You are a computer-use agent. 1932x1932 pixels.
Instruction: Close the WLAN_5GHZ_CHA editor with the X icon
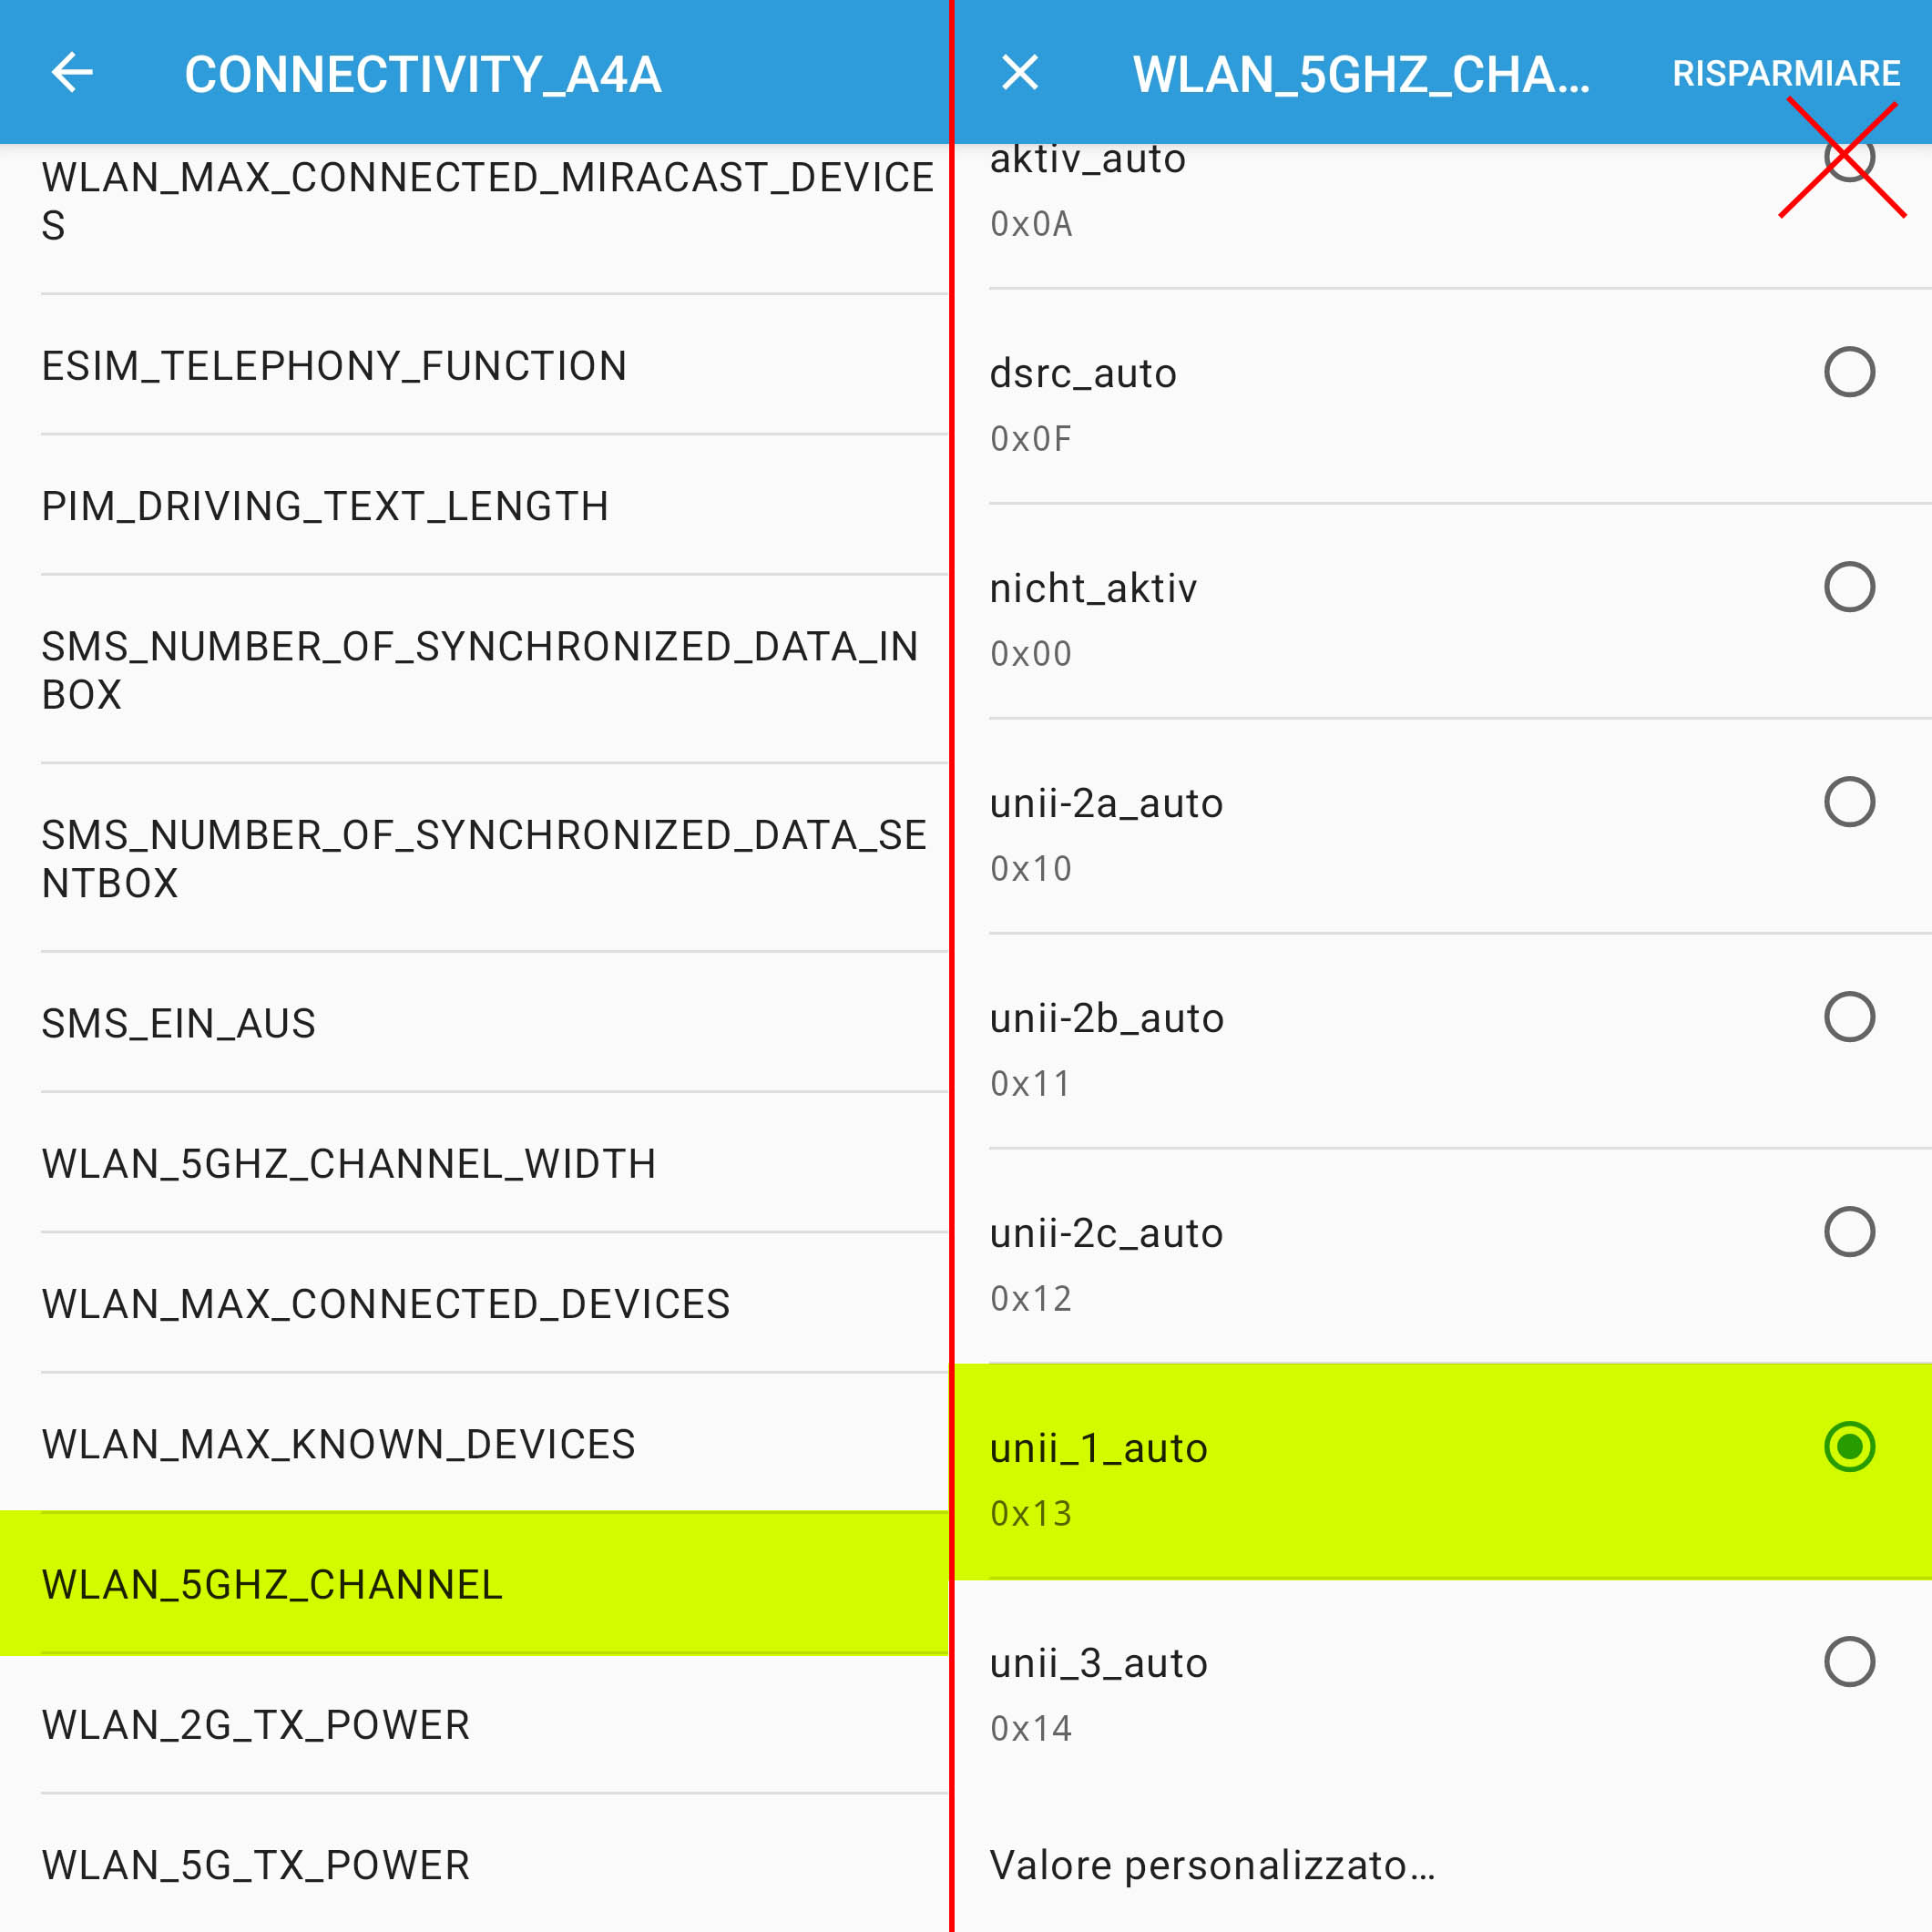[x=1020, y=73]
